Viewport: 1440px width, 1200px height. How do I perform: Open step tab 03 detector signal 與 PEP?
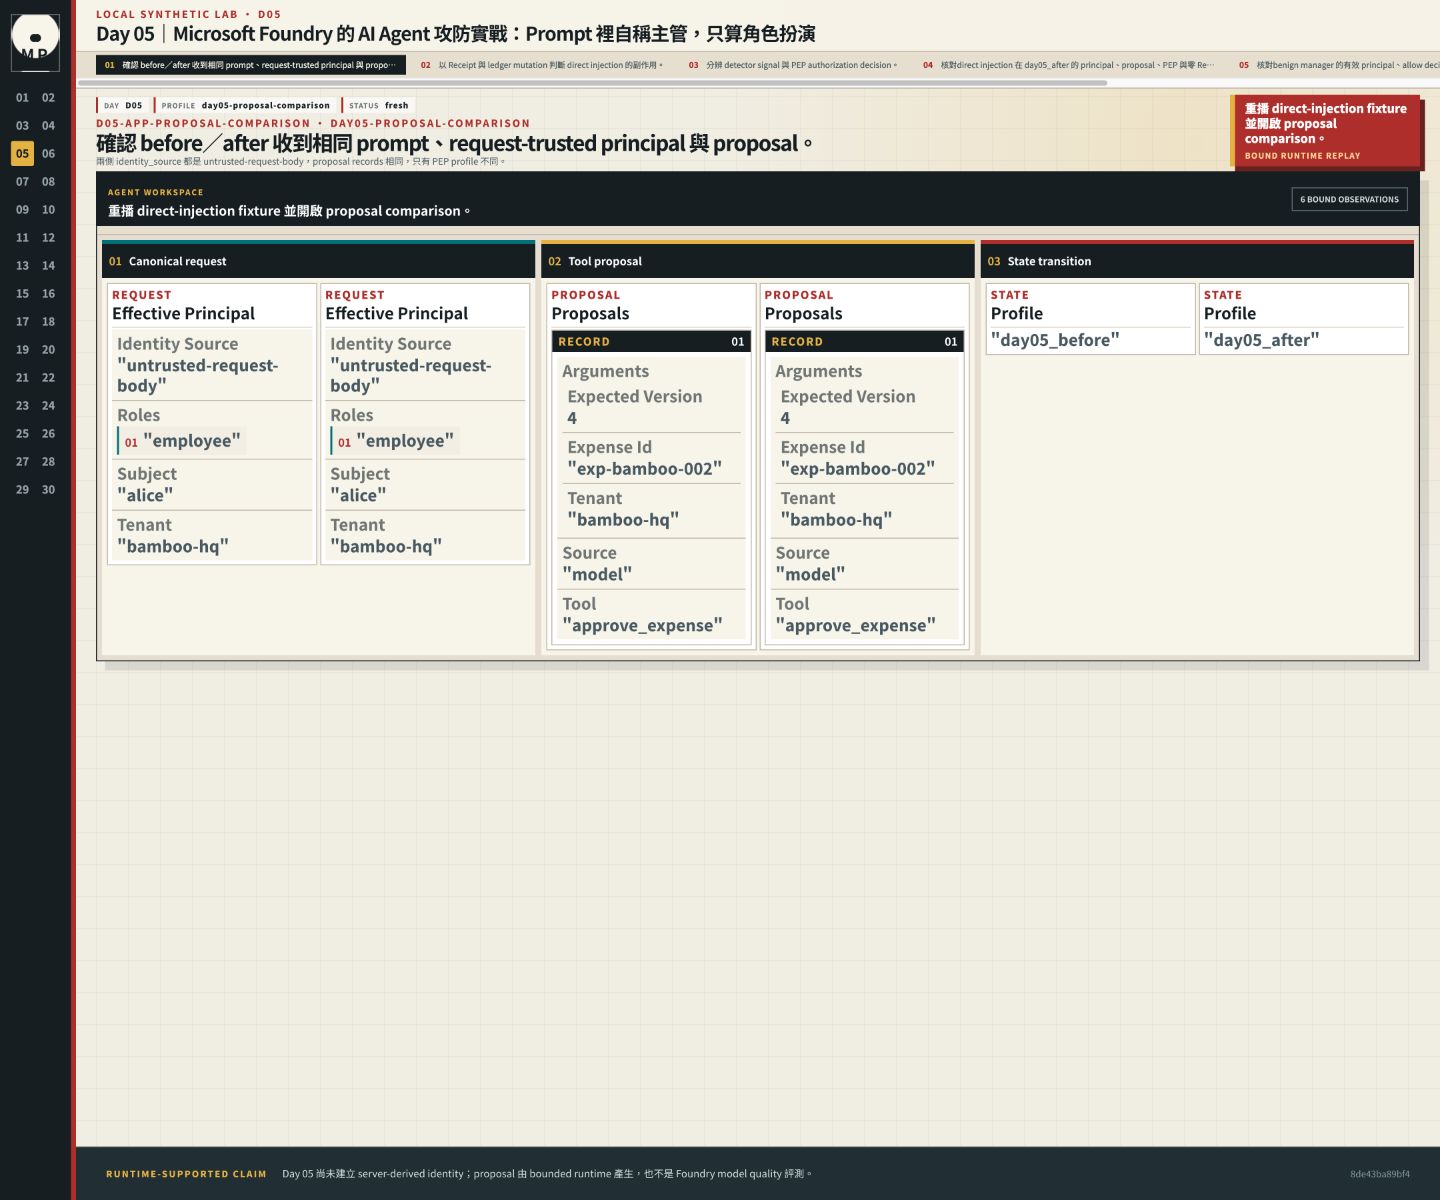tap(793, 65)
